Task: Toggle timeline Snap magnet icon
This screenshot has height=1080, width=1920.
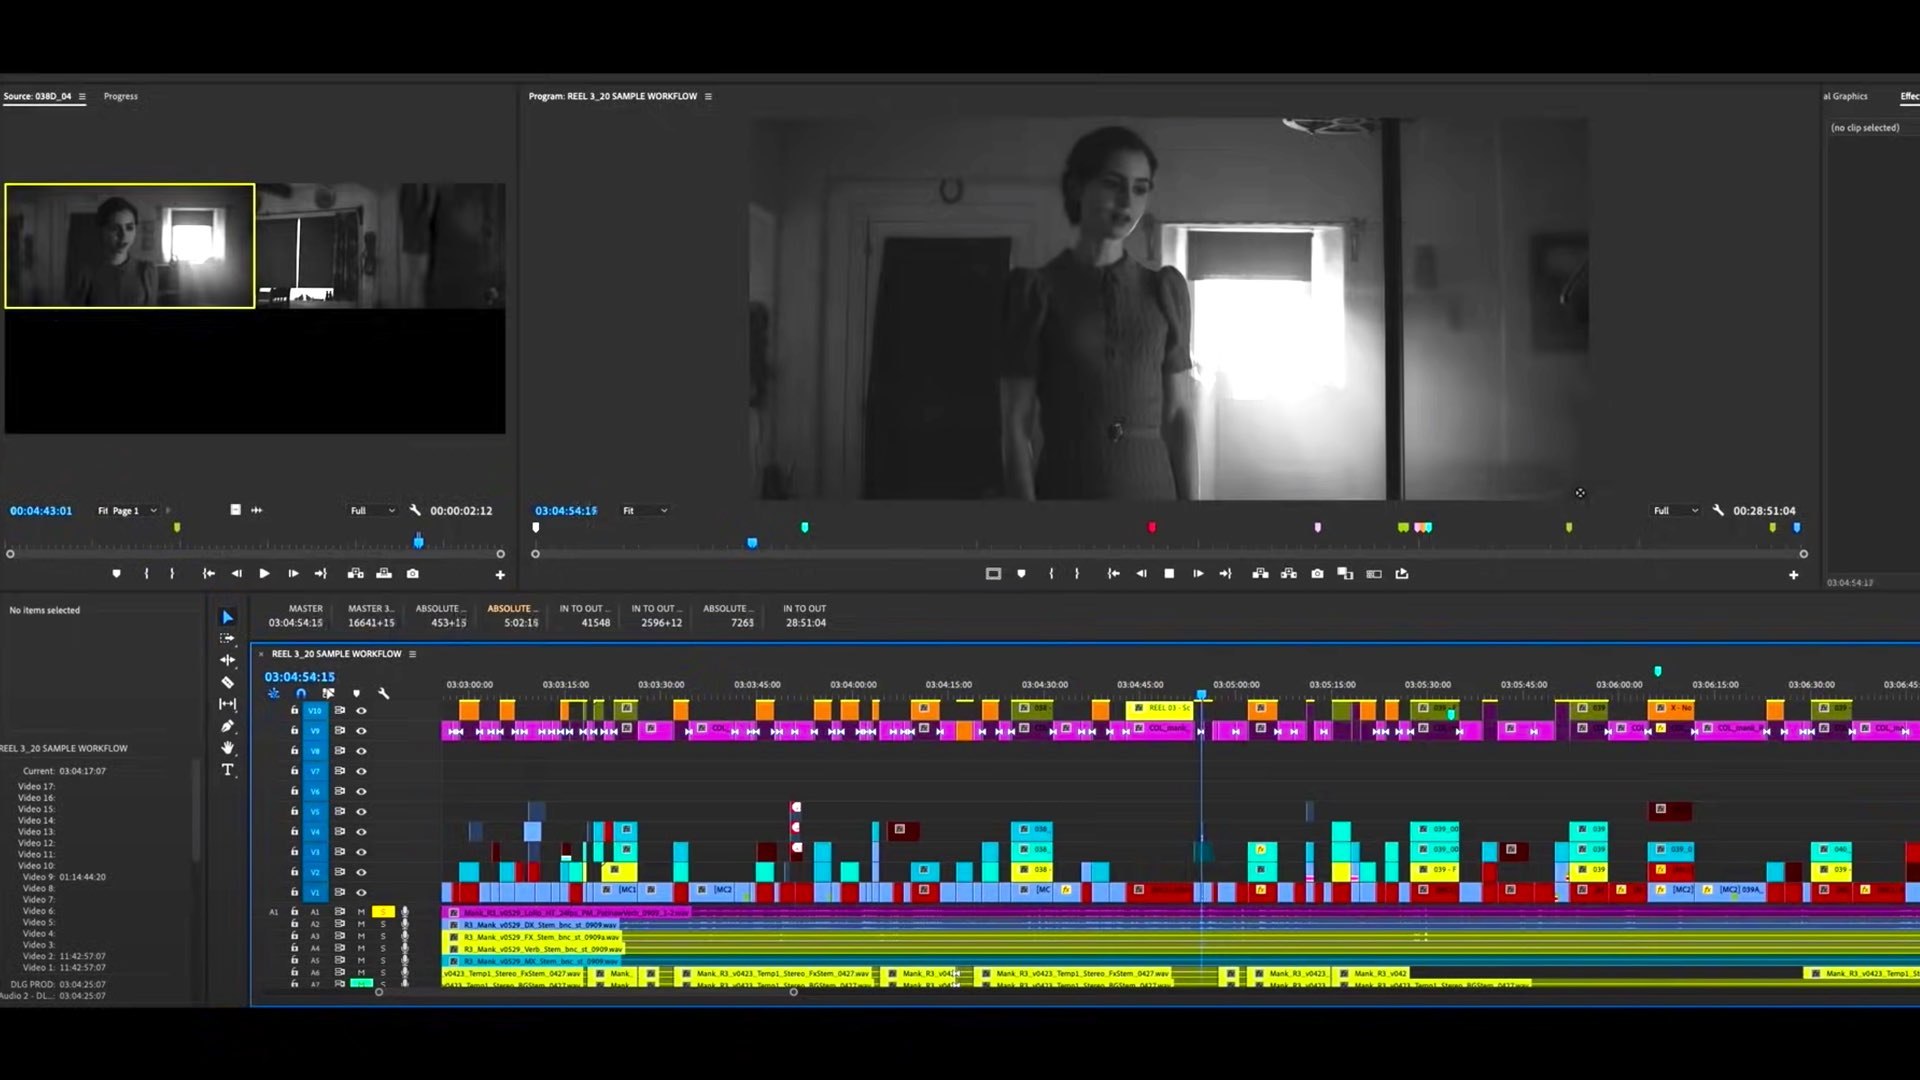Action: pos(301,693)
